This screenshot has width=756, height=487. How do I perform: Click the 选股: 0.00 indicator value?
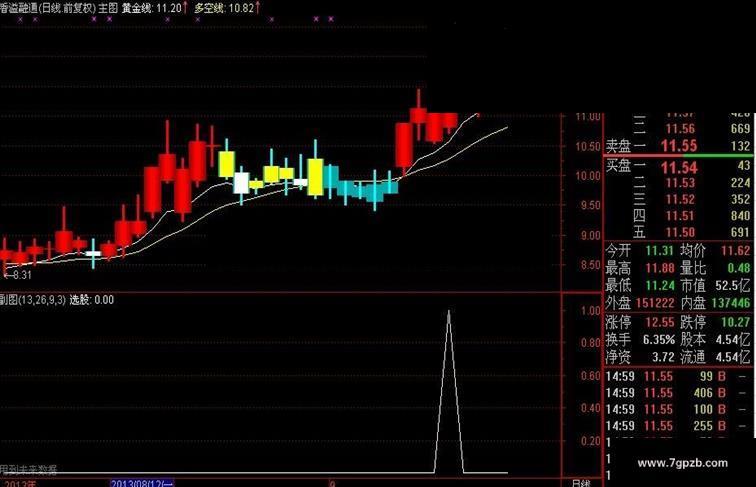coord(92,300)
